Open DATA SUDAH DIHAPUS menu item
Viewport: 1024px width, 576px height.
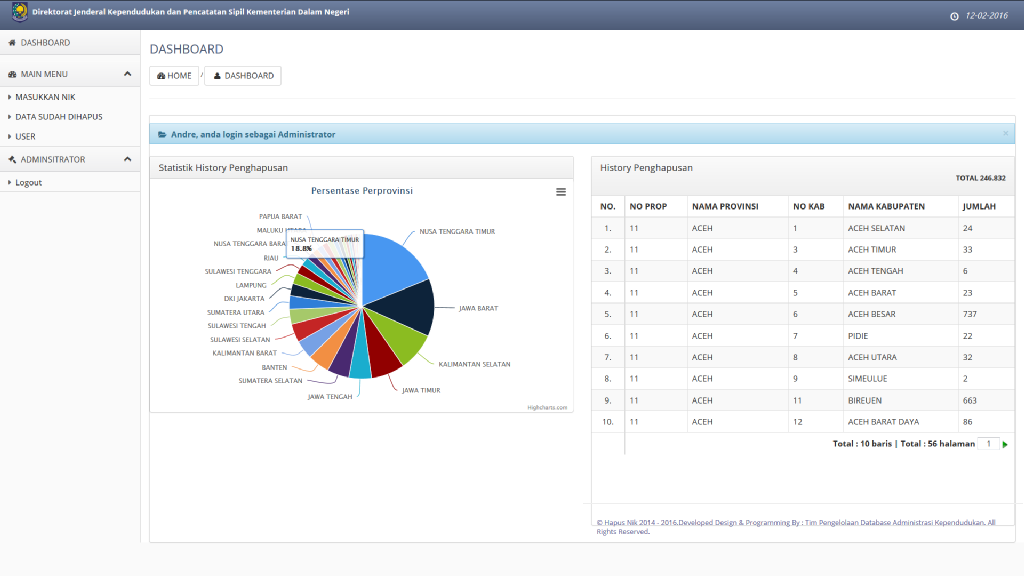58,117
